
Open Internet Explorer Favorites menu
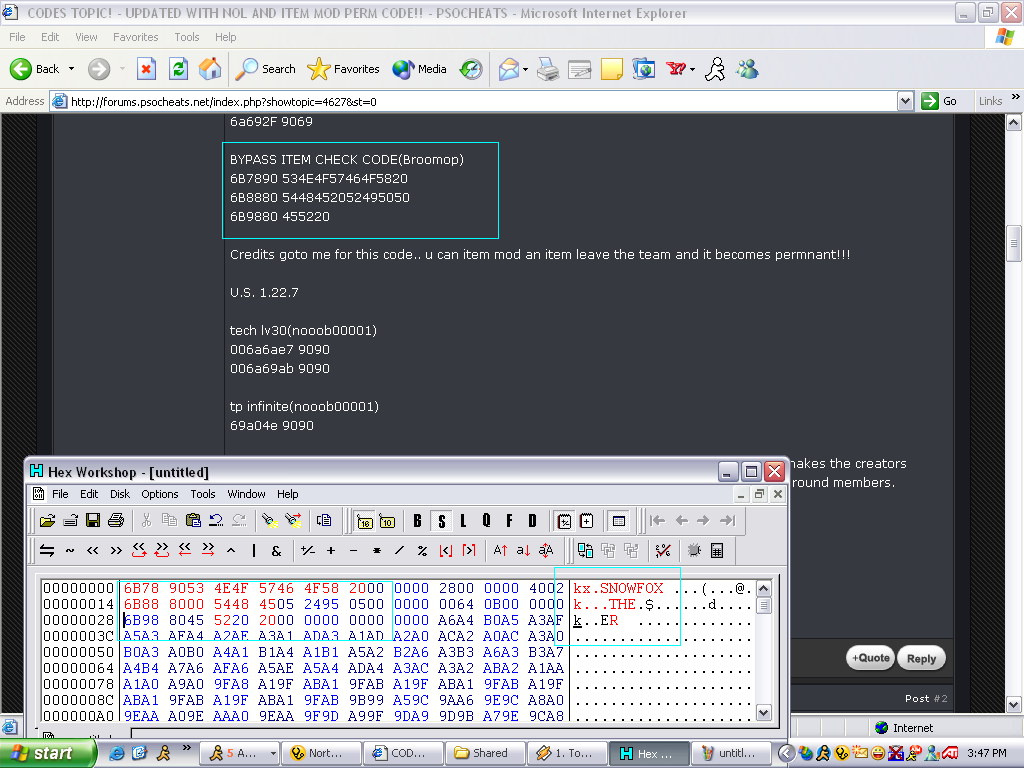pyautogui.click(x=135, y=37)
